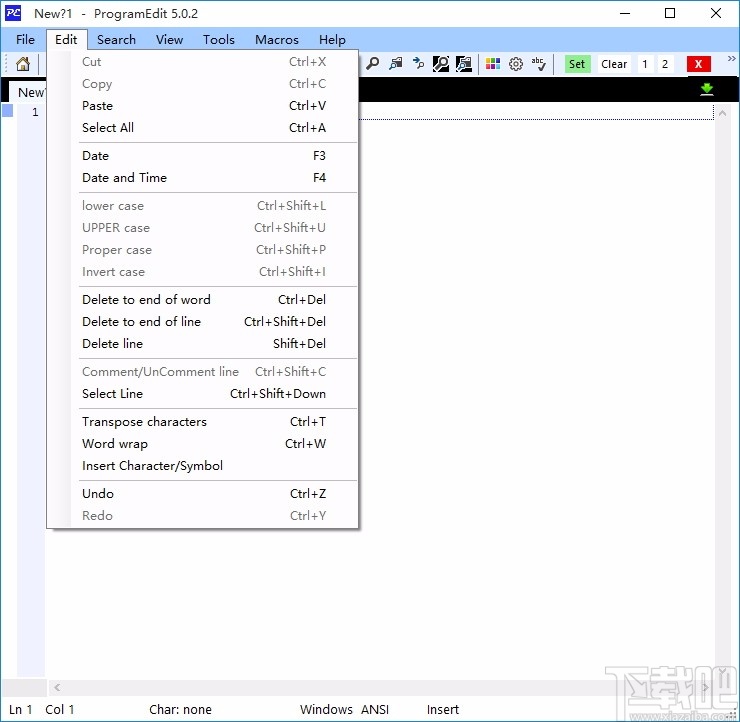This screenshot has height=722, width=740.
Task: Click 'ANSI' encoding status
Action: click(375, 709)
